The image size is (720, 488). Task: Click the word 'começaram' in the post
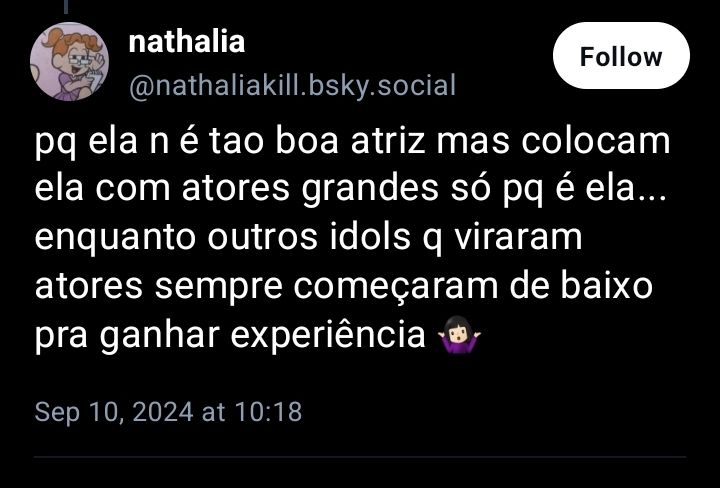395,288
